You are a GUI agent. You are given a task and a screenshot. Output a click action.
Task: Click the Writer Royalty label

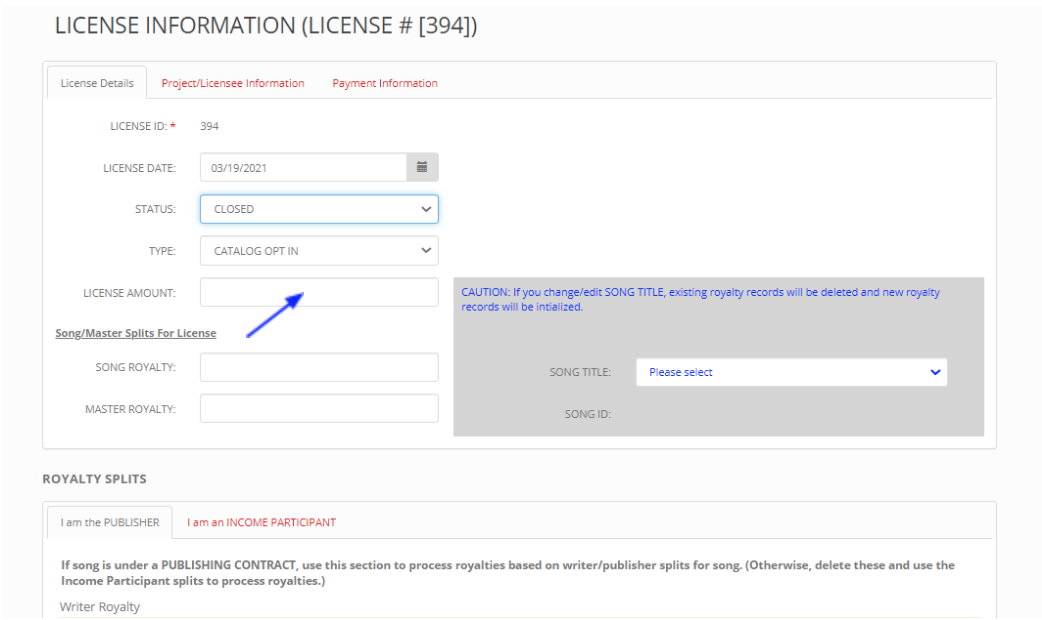[x=100, y=607]
